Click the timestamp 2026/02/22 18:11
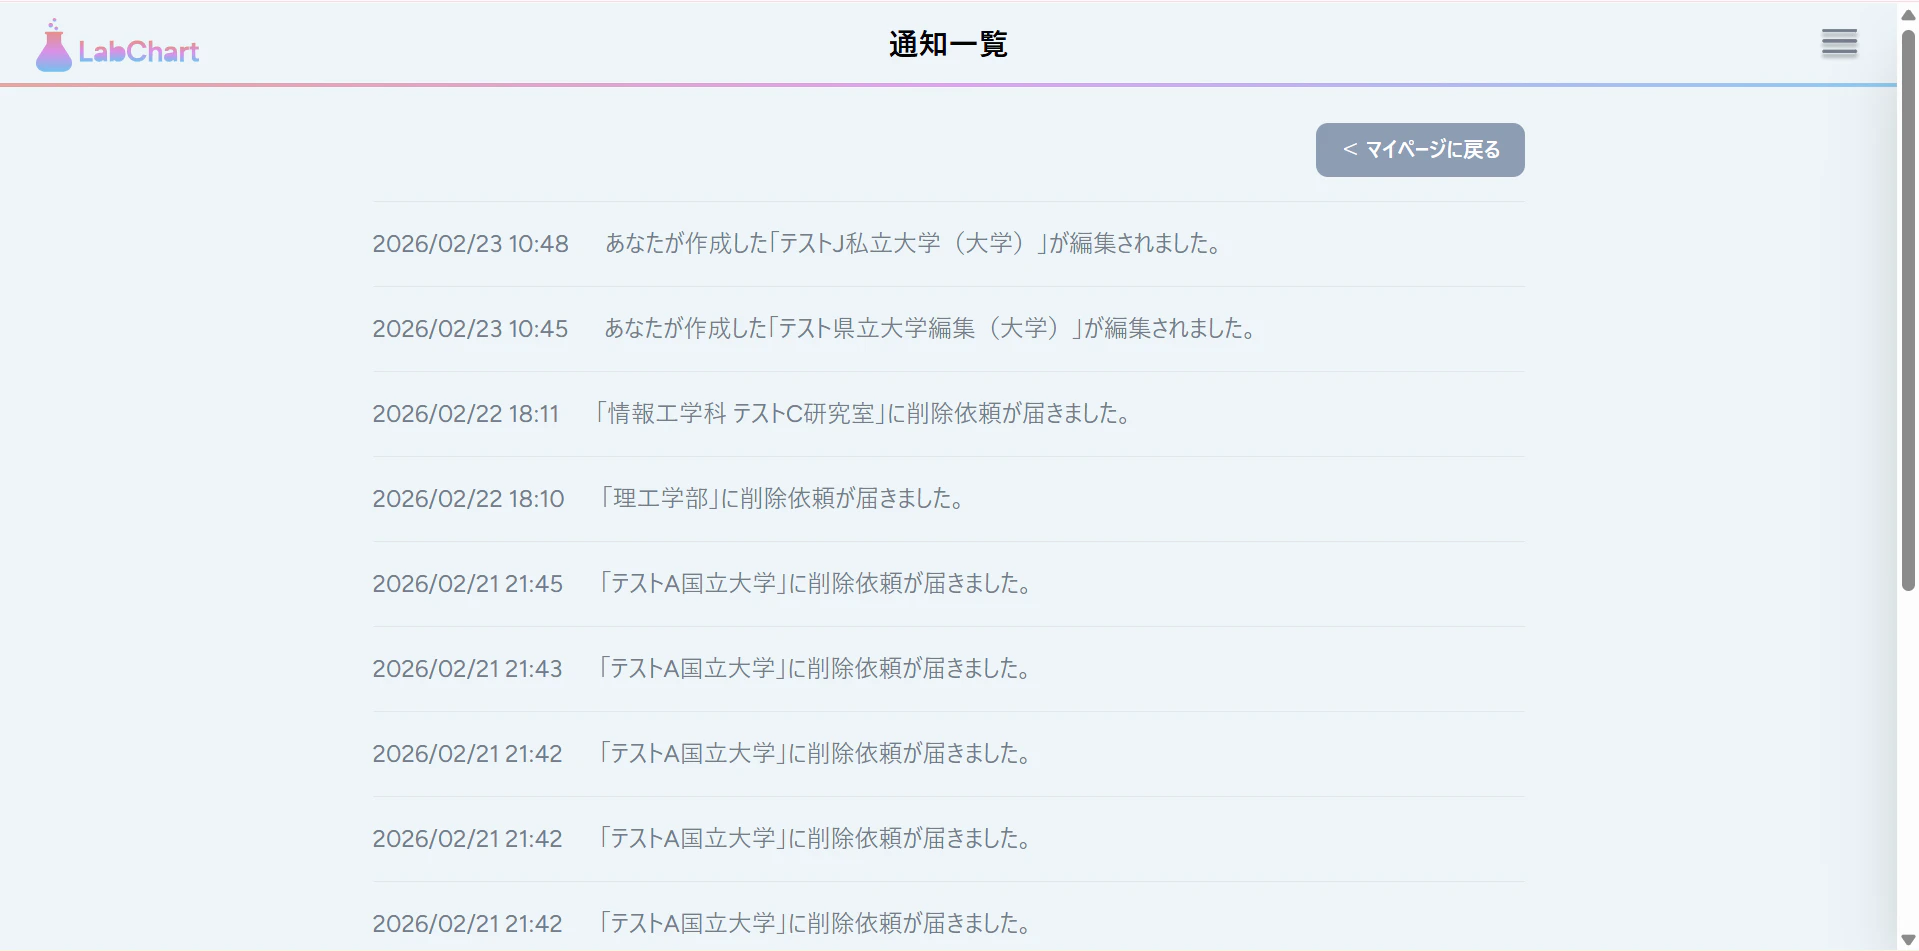Screen dimensions: 1919x951 pos(466,414)
